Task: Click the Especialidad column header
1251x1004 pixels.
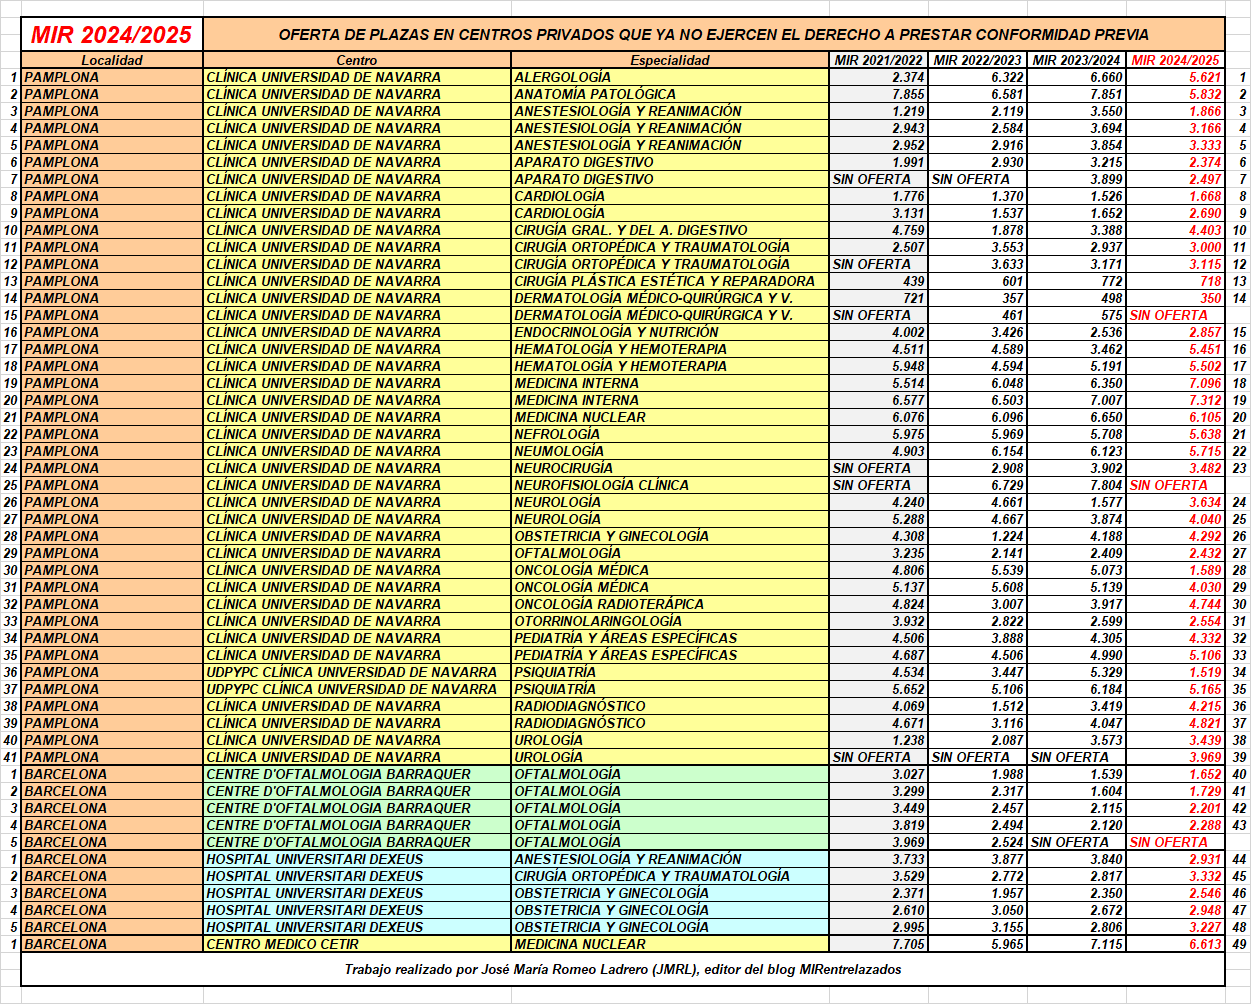Action: click(x=670, y=60)
